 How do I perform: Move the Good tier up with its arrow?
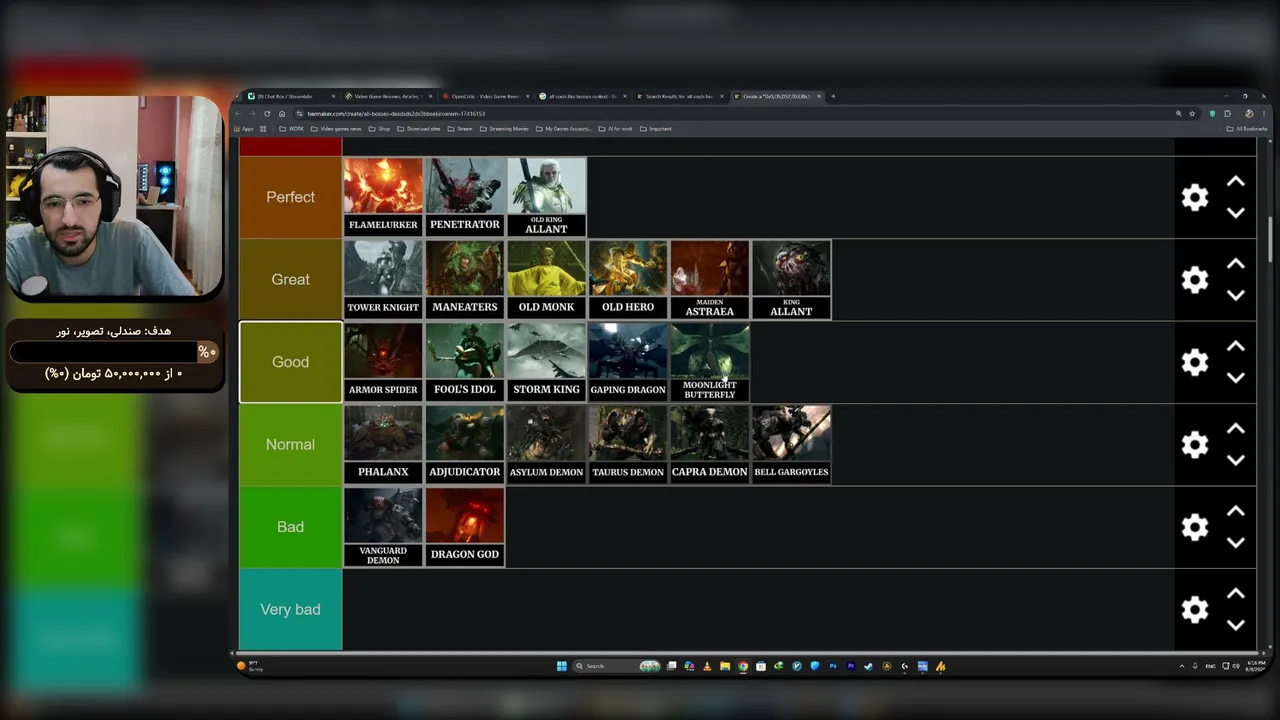click(x=1236, y=347)
